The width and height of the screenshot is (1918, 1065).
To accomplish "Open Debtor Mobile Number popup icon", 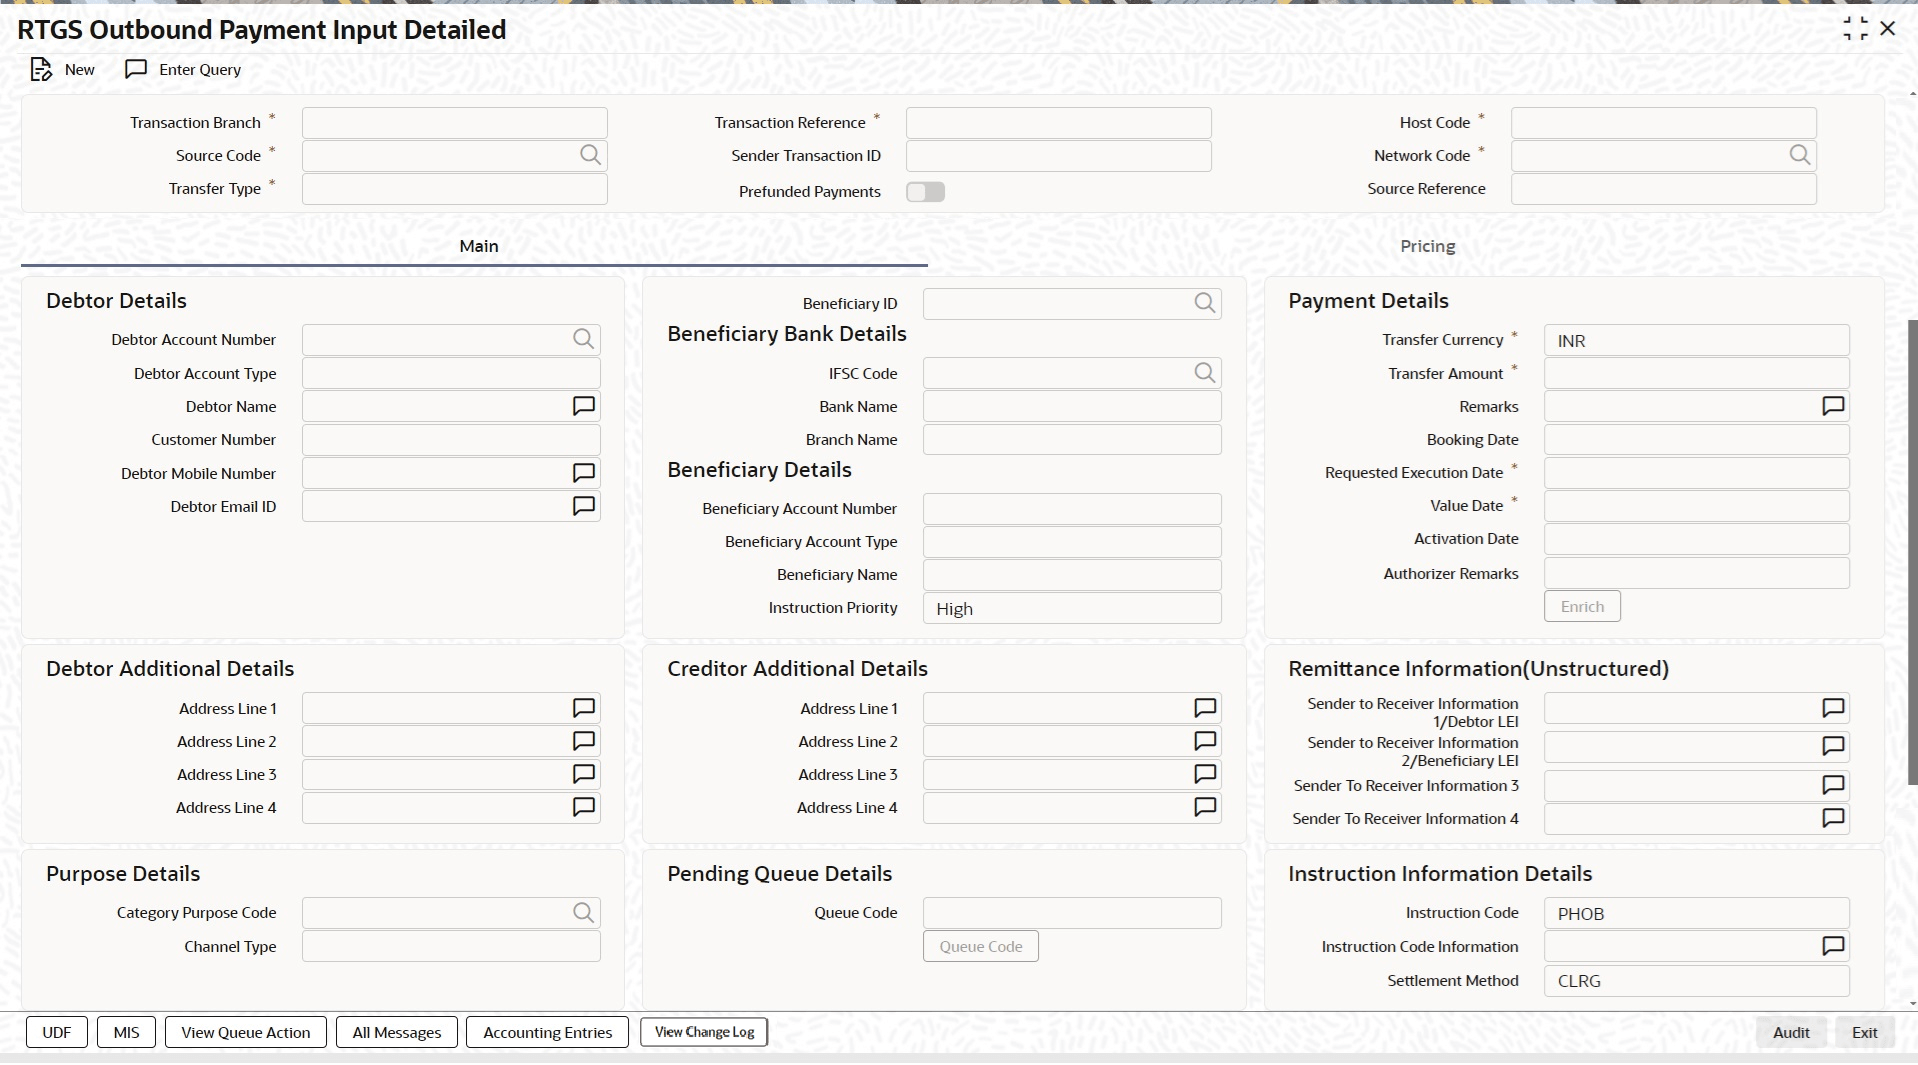I will tap(583, 473).
